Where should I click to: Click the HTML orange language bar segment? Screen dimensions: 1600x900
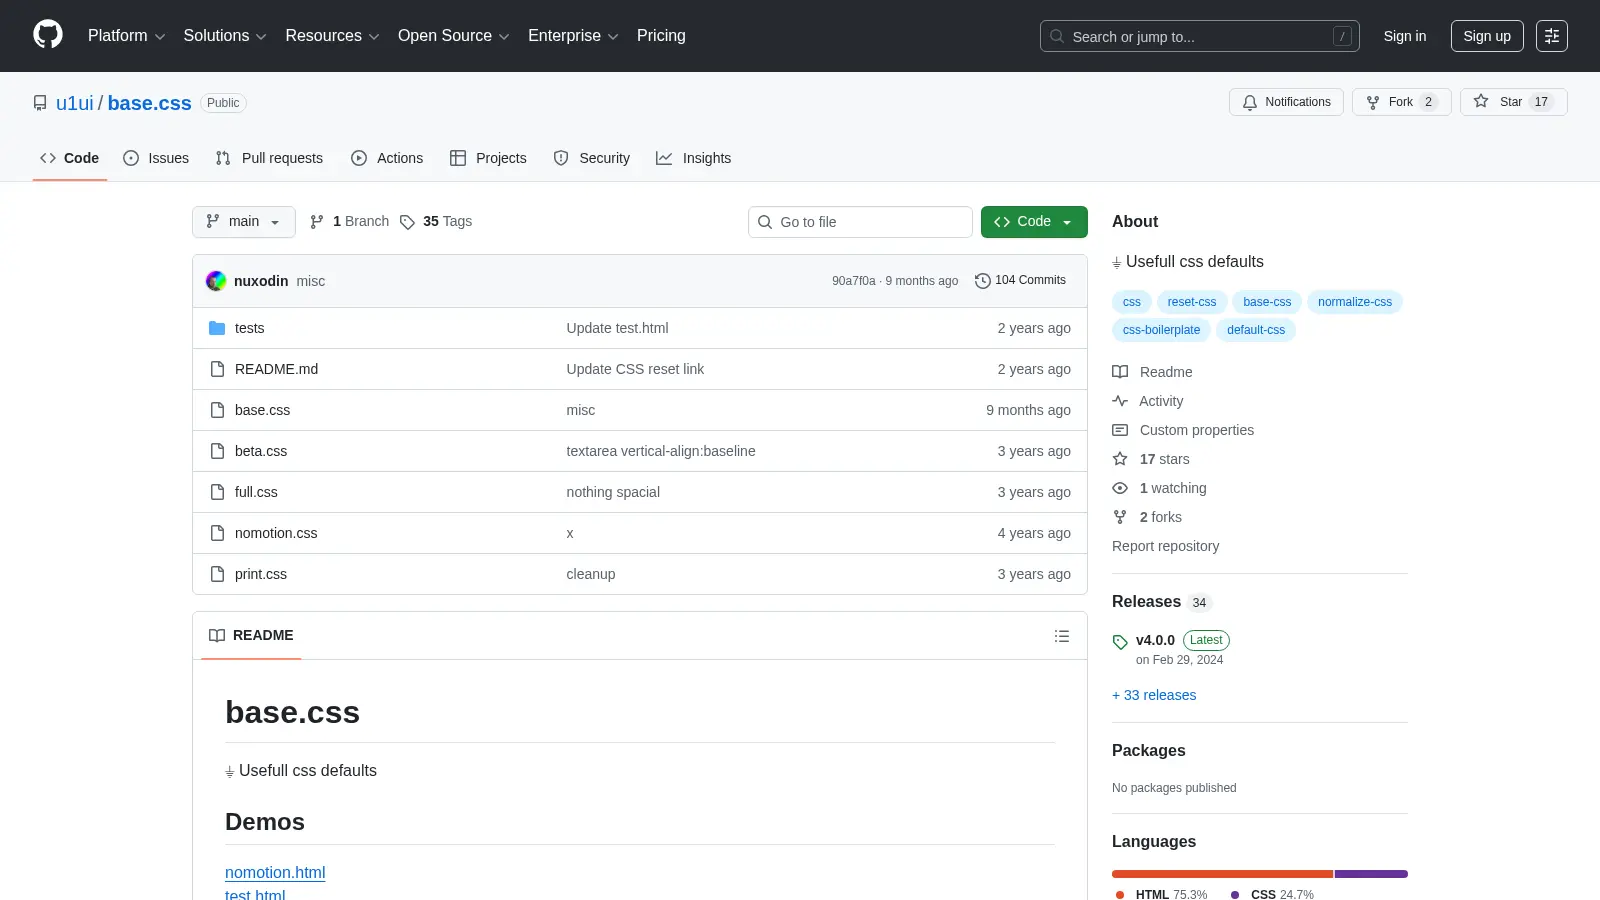point(1222,874)
